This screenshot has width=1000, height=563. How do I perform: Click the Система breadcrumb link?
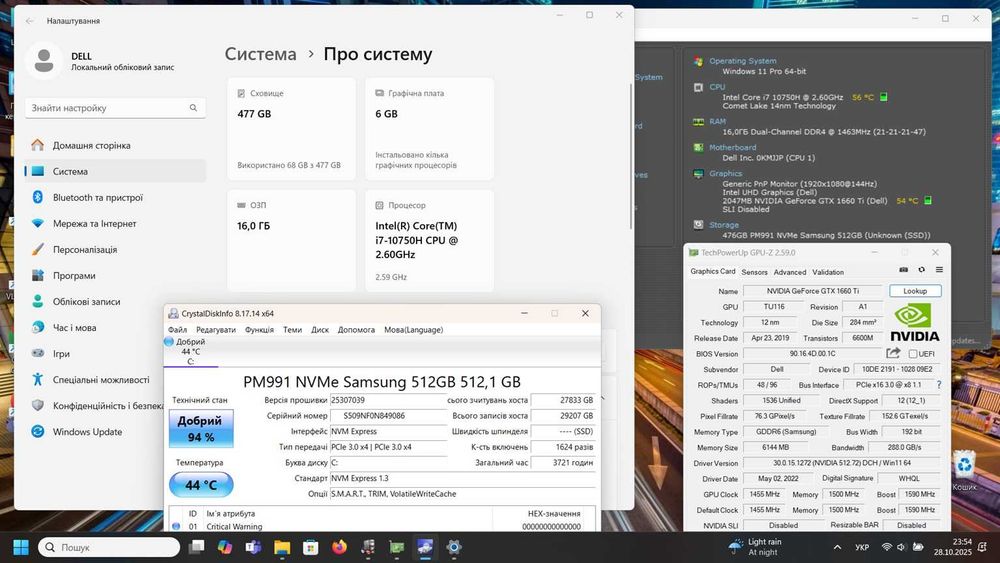(x=260, y=54)
